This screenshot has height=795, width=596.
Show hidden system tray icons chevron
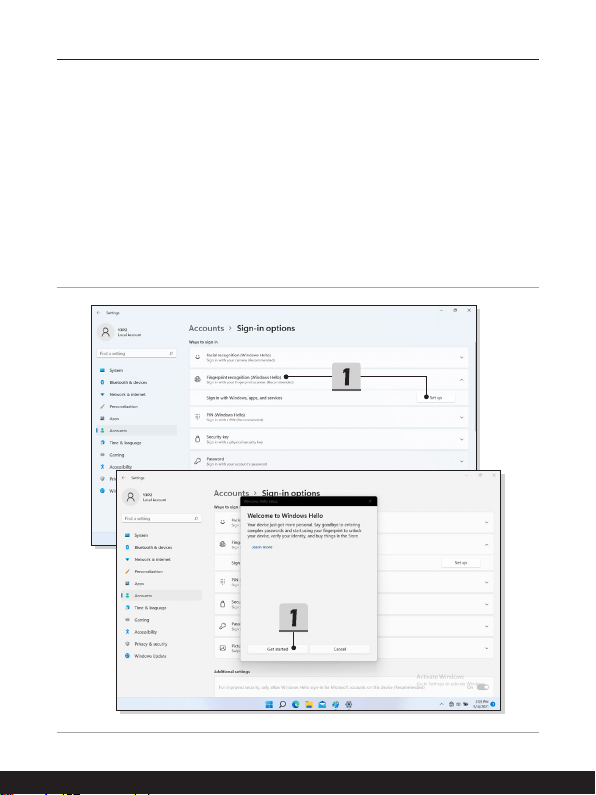[441, 704]
